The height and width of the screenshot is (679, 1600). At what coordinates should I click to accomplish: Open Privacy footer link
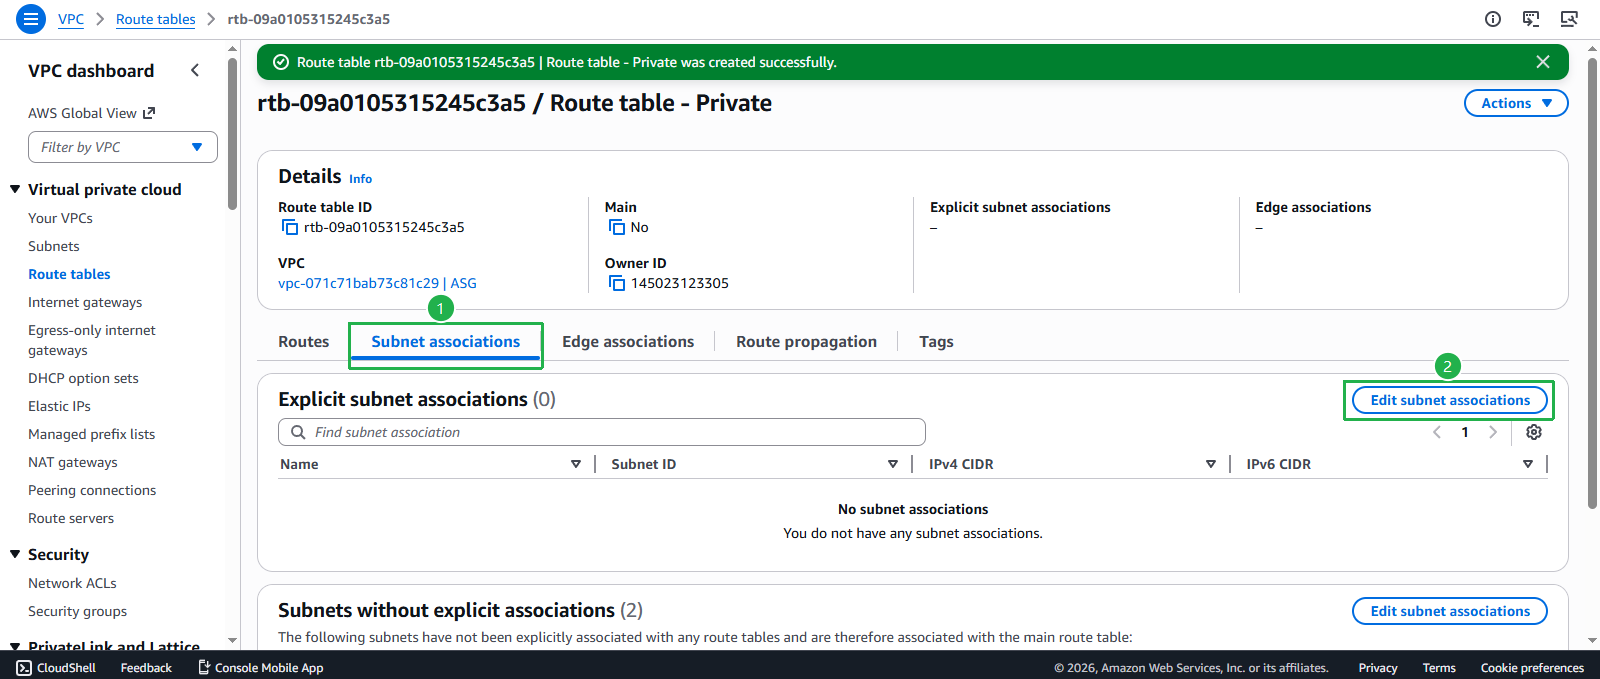(x=1378, y=668)
